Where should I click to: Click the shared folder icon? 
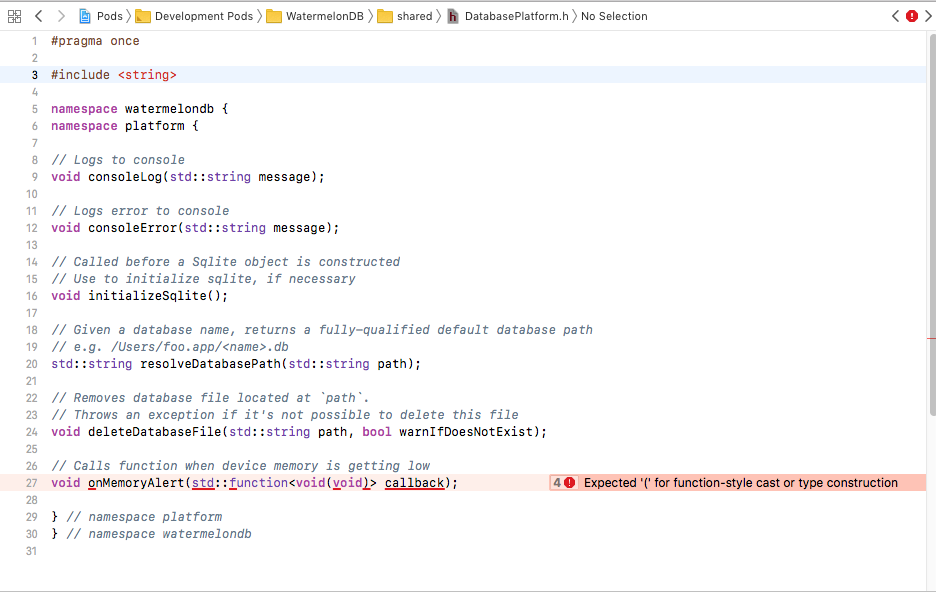click(385, 16)
